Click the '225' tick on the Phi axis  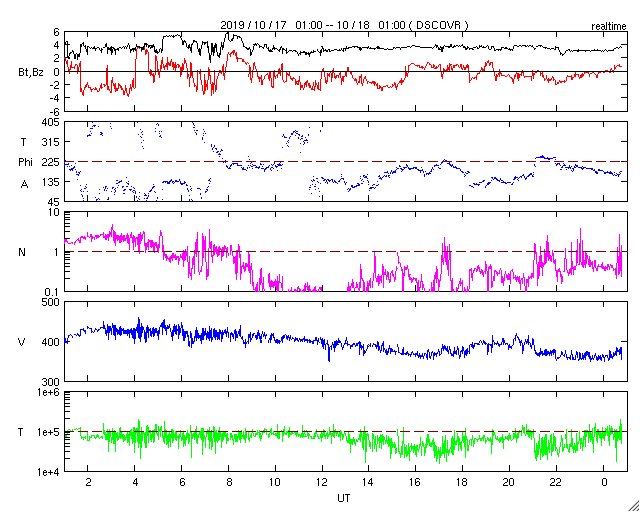pos(51,162)
